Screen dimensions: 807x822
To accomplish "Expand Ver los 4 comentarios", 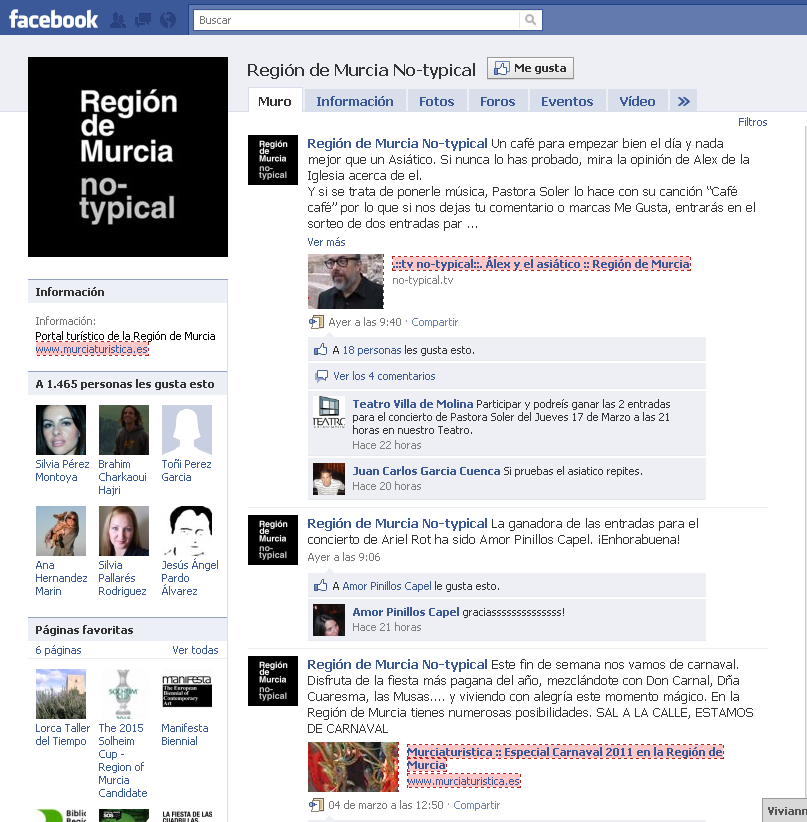I will pyautogui.click(x=384, y=376).
